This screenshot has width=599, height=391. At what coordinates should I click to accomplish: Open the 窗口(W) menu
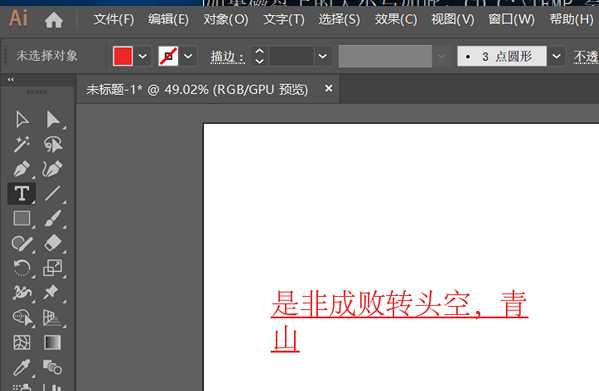click(512, 19)
